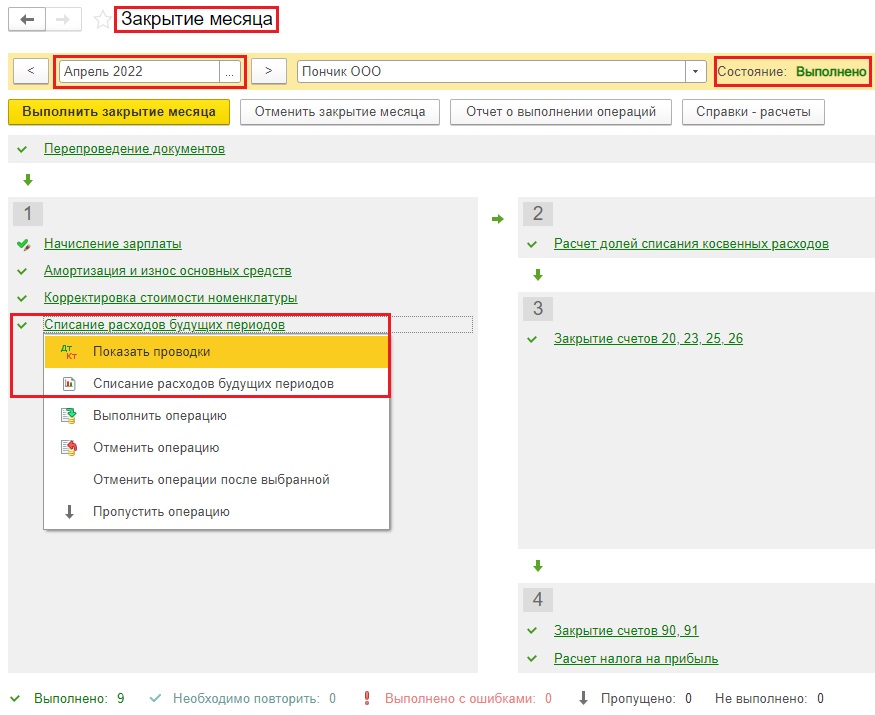
Task: Click 'Отменить закрытие месяца' button
Action: point(340,112)
